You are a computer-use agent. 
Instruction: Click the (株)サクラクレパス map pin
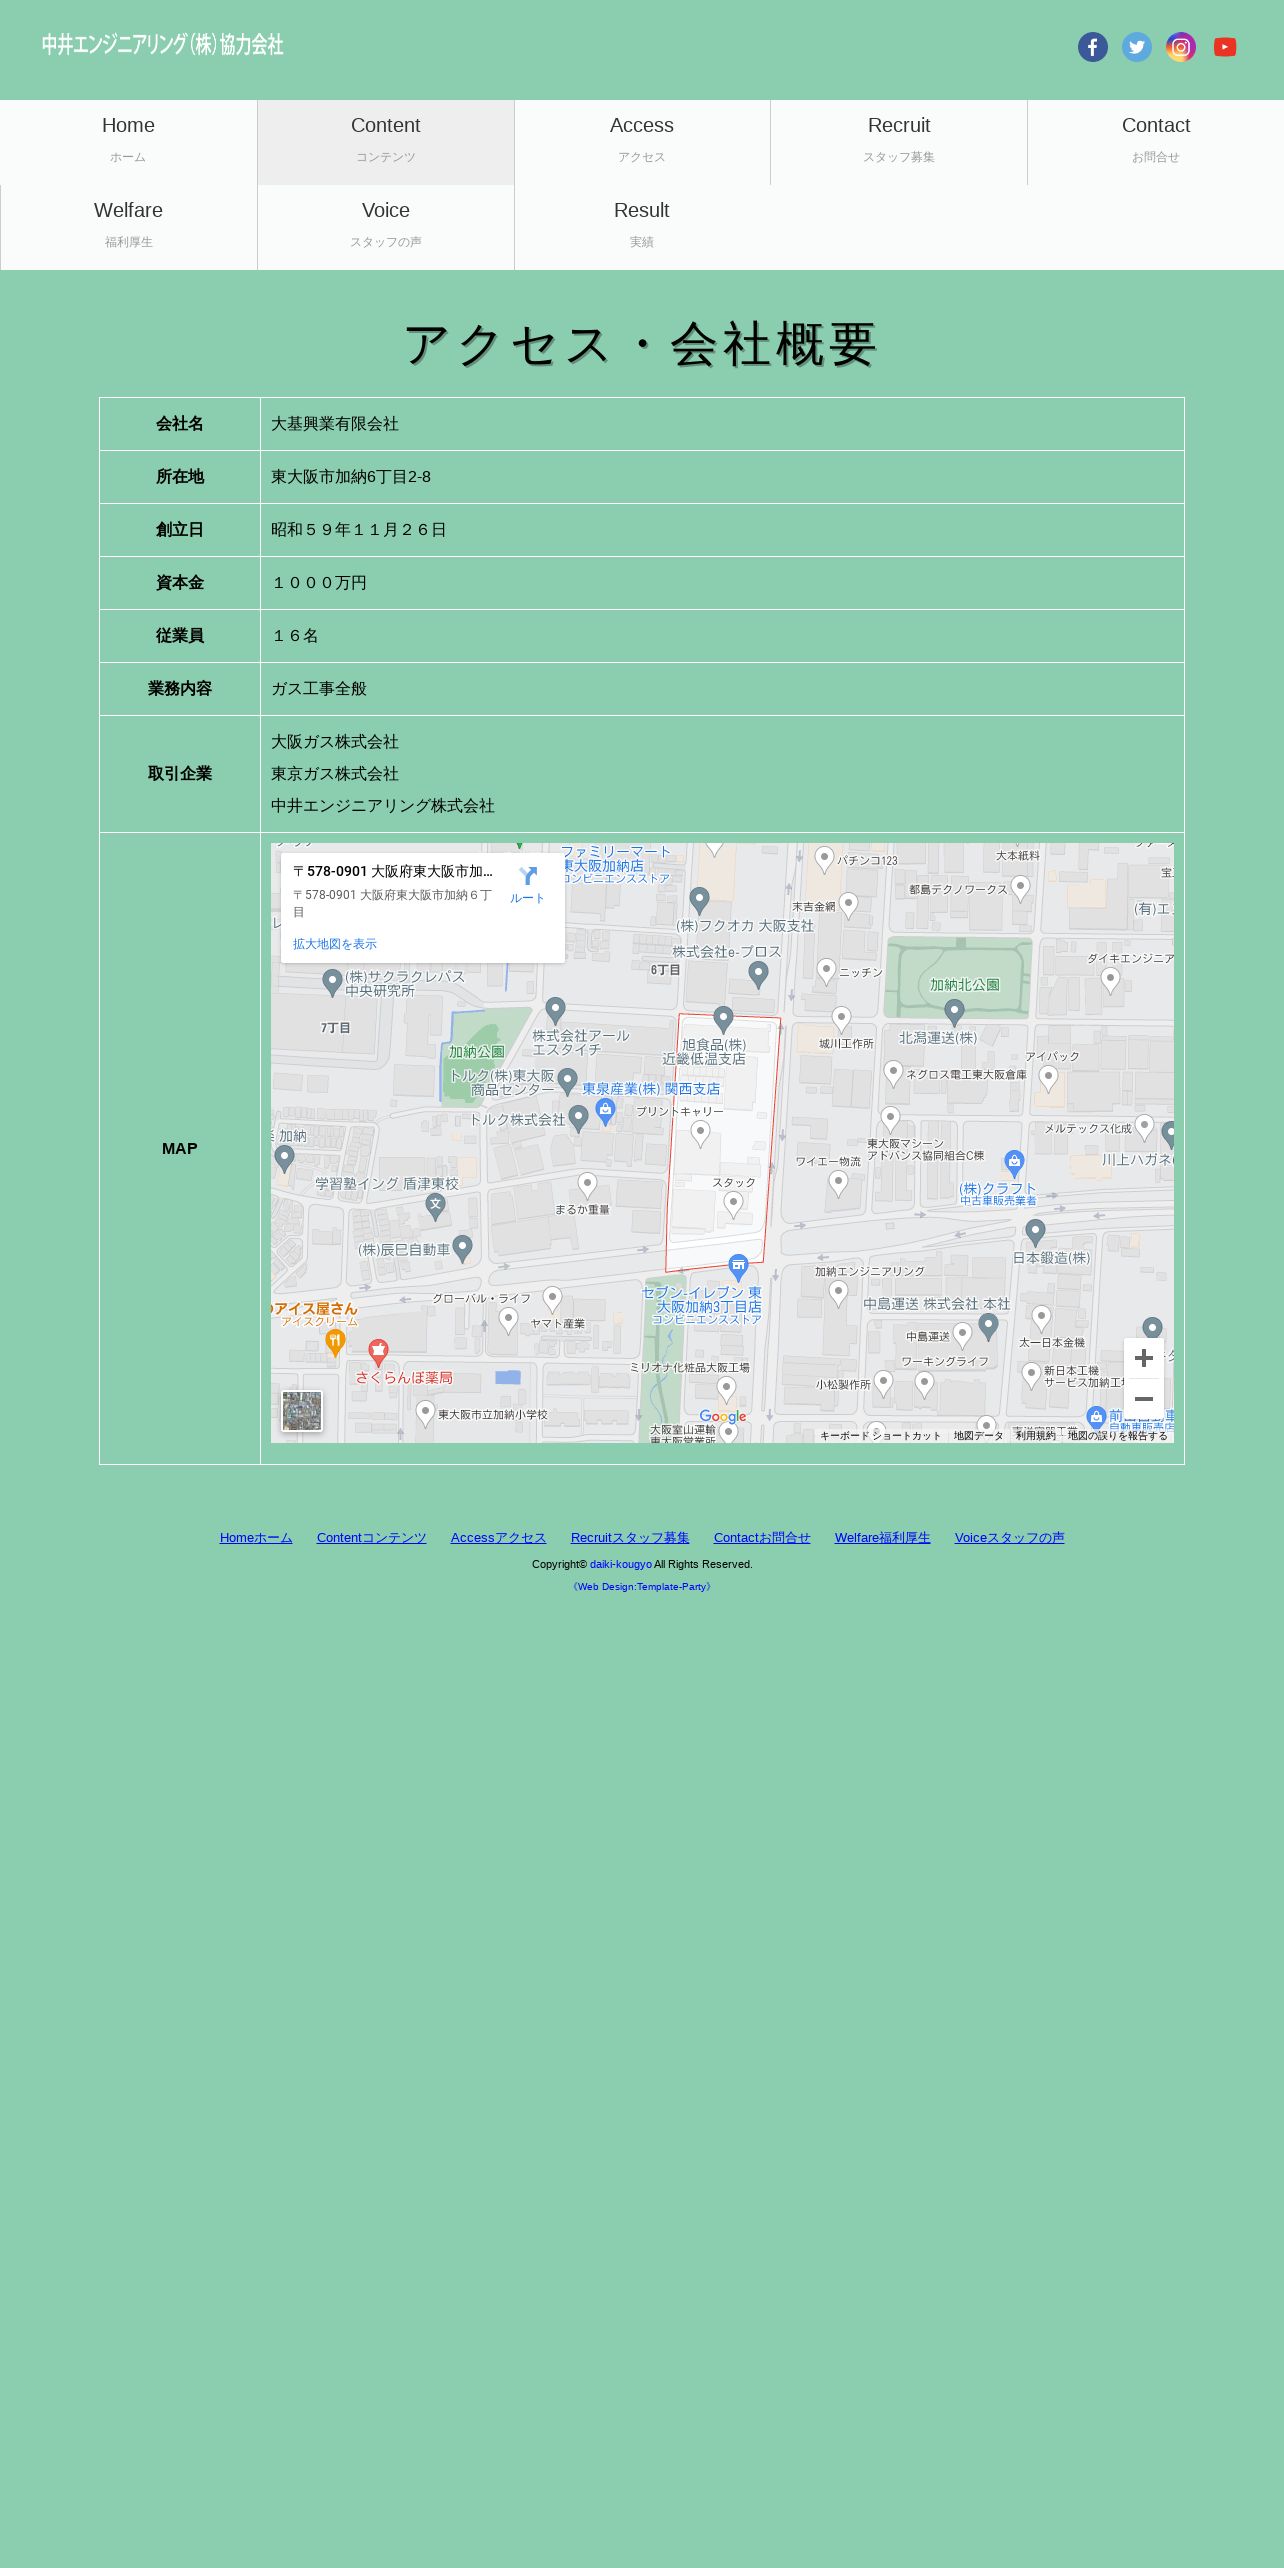333,983
